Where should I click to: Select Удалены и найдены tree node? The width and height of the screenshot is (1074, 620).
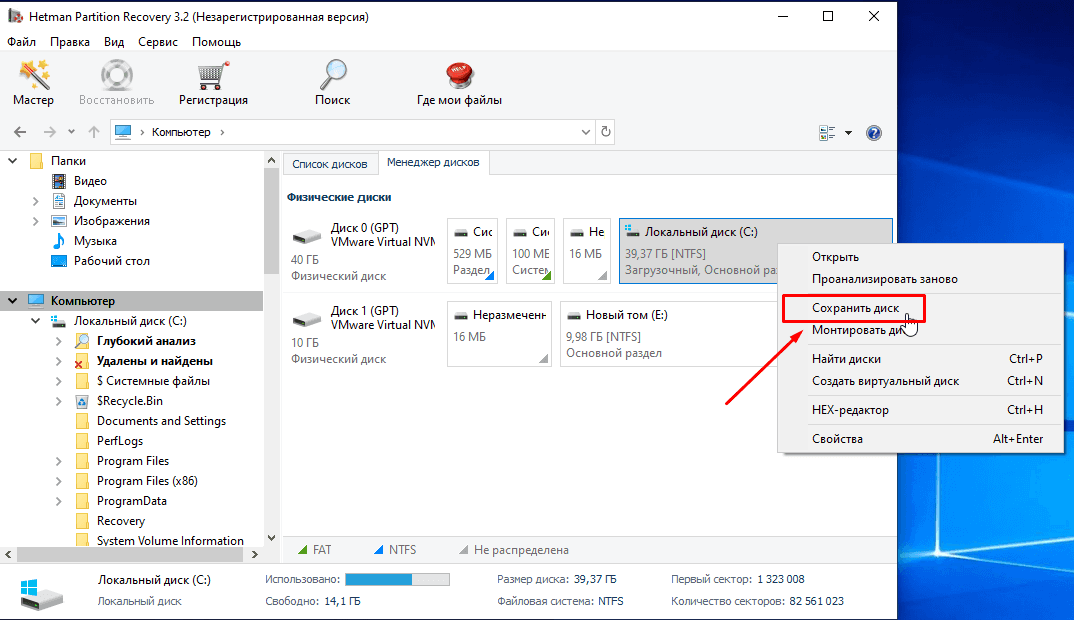pos(154,361)
